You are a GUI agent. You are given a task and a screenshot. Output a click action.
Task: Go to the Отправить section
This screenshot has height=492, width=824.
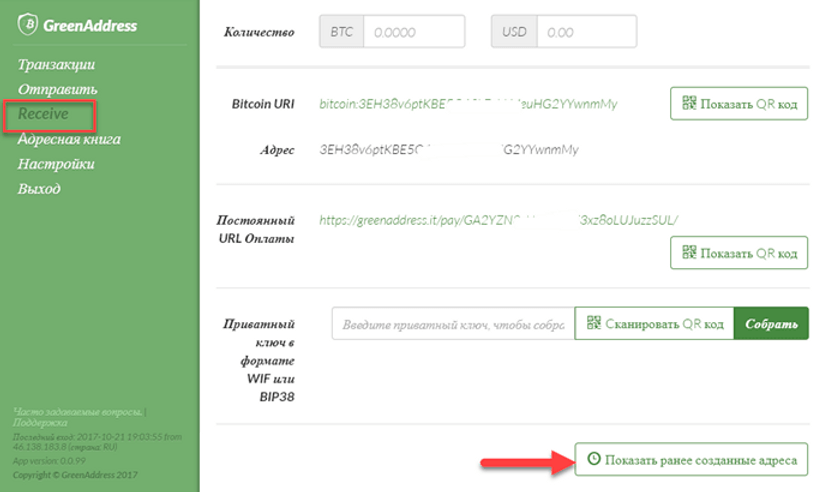57,89
